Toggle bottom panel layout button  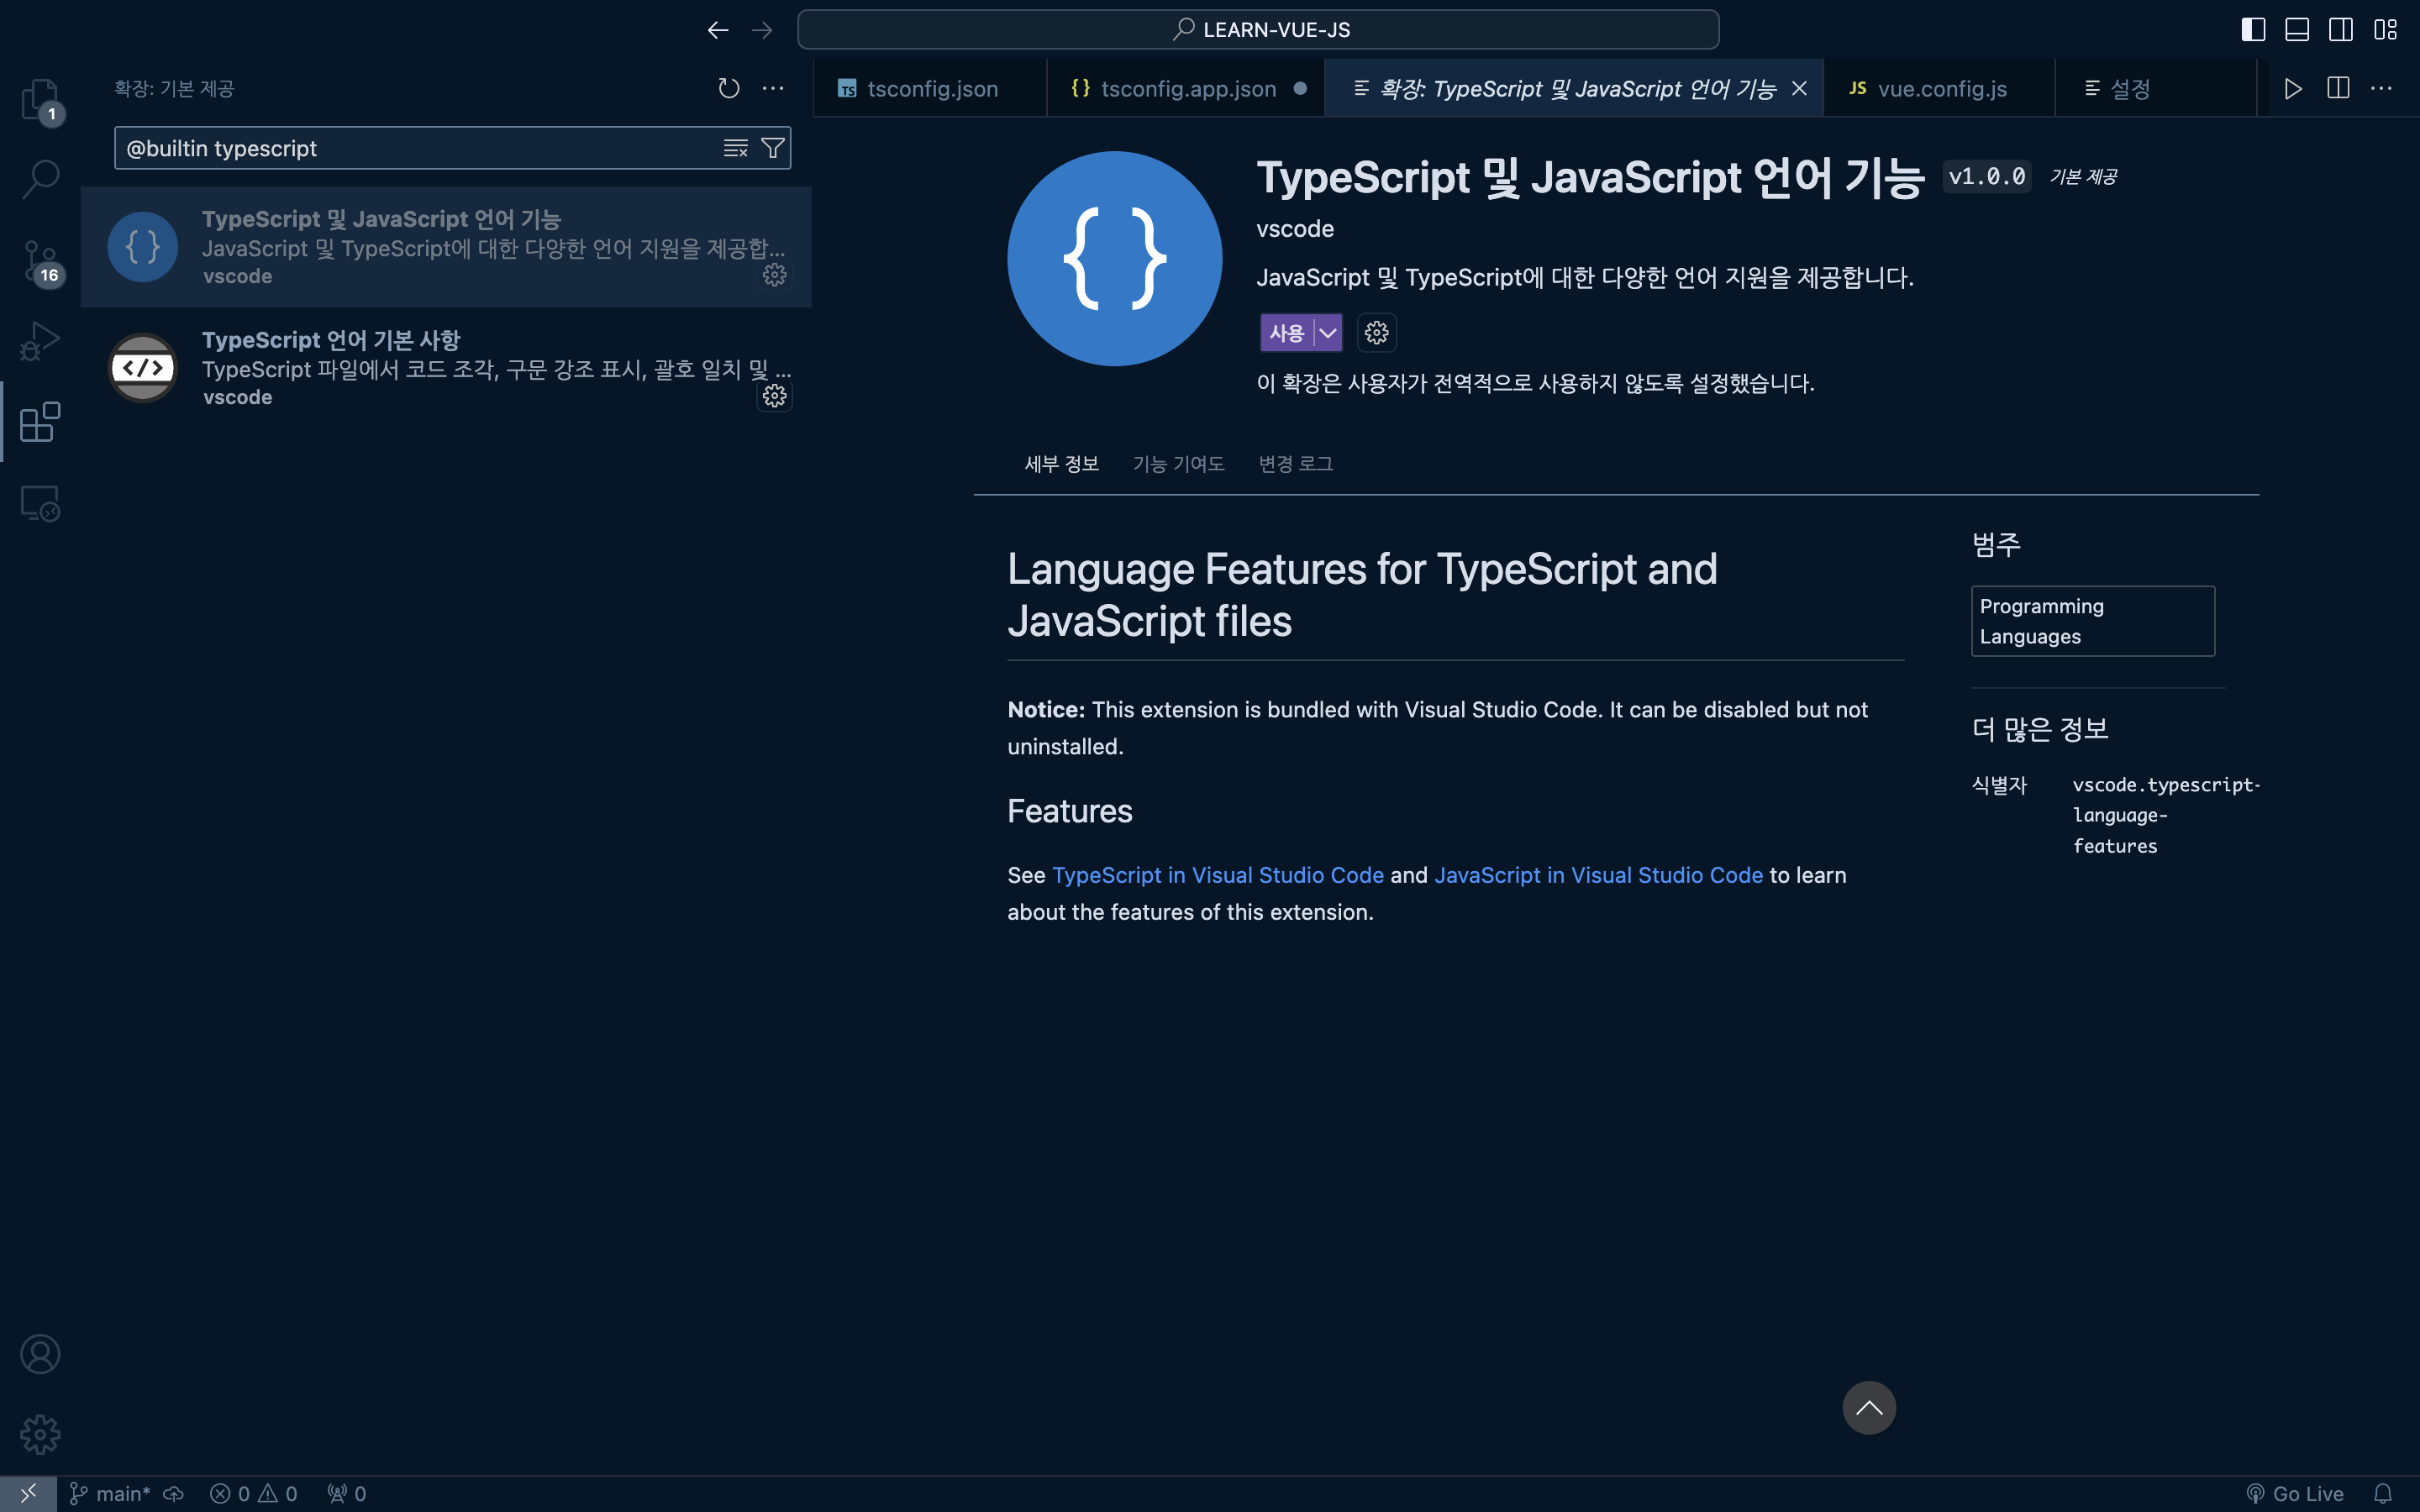(x=2296, y=30)
